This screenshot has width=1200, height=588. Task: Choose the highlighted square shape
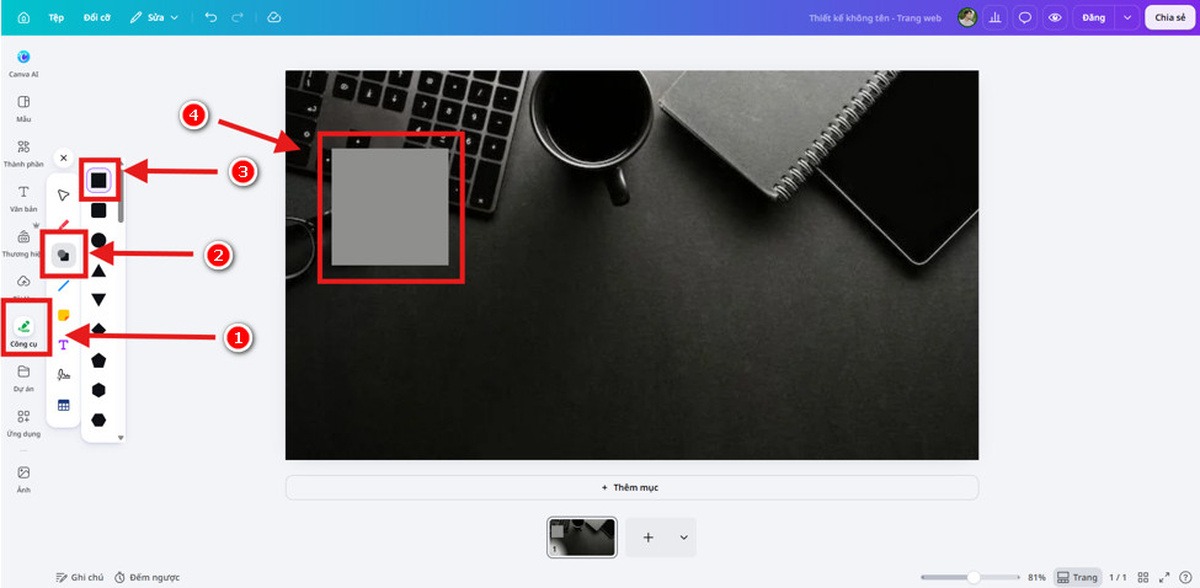coord(98,180)
